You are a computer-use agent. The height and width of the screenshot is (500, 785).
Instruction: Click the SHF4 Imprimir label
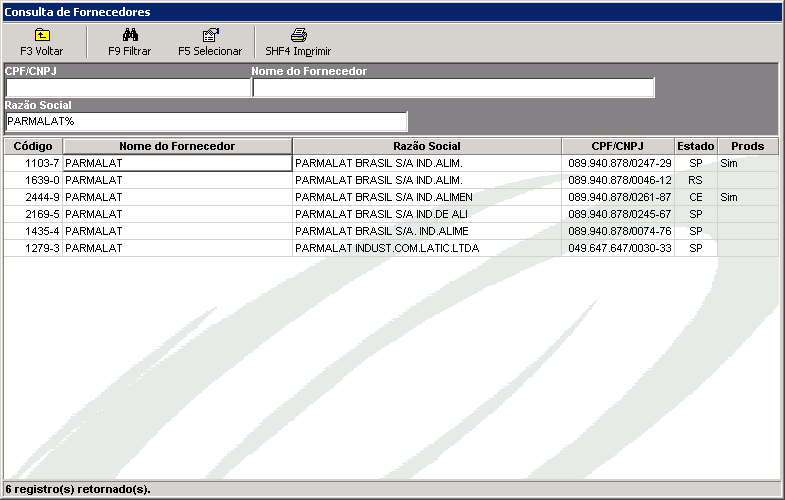click(x=298, y=51)
